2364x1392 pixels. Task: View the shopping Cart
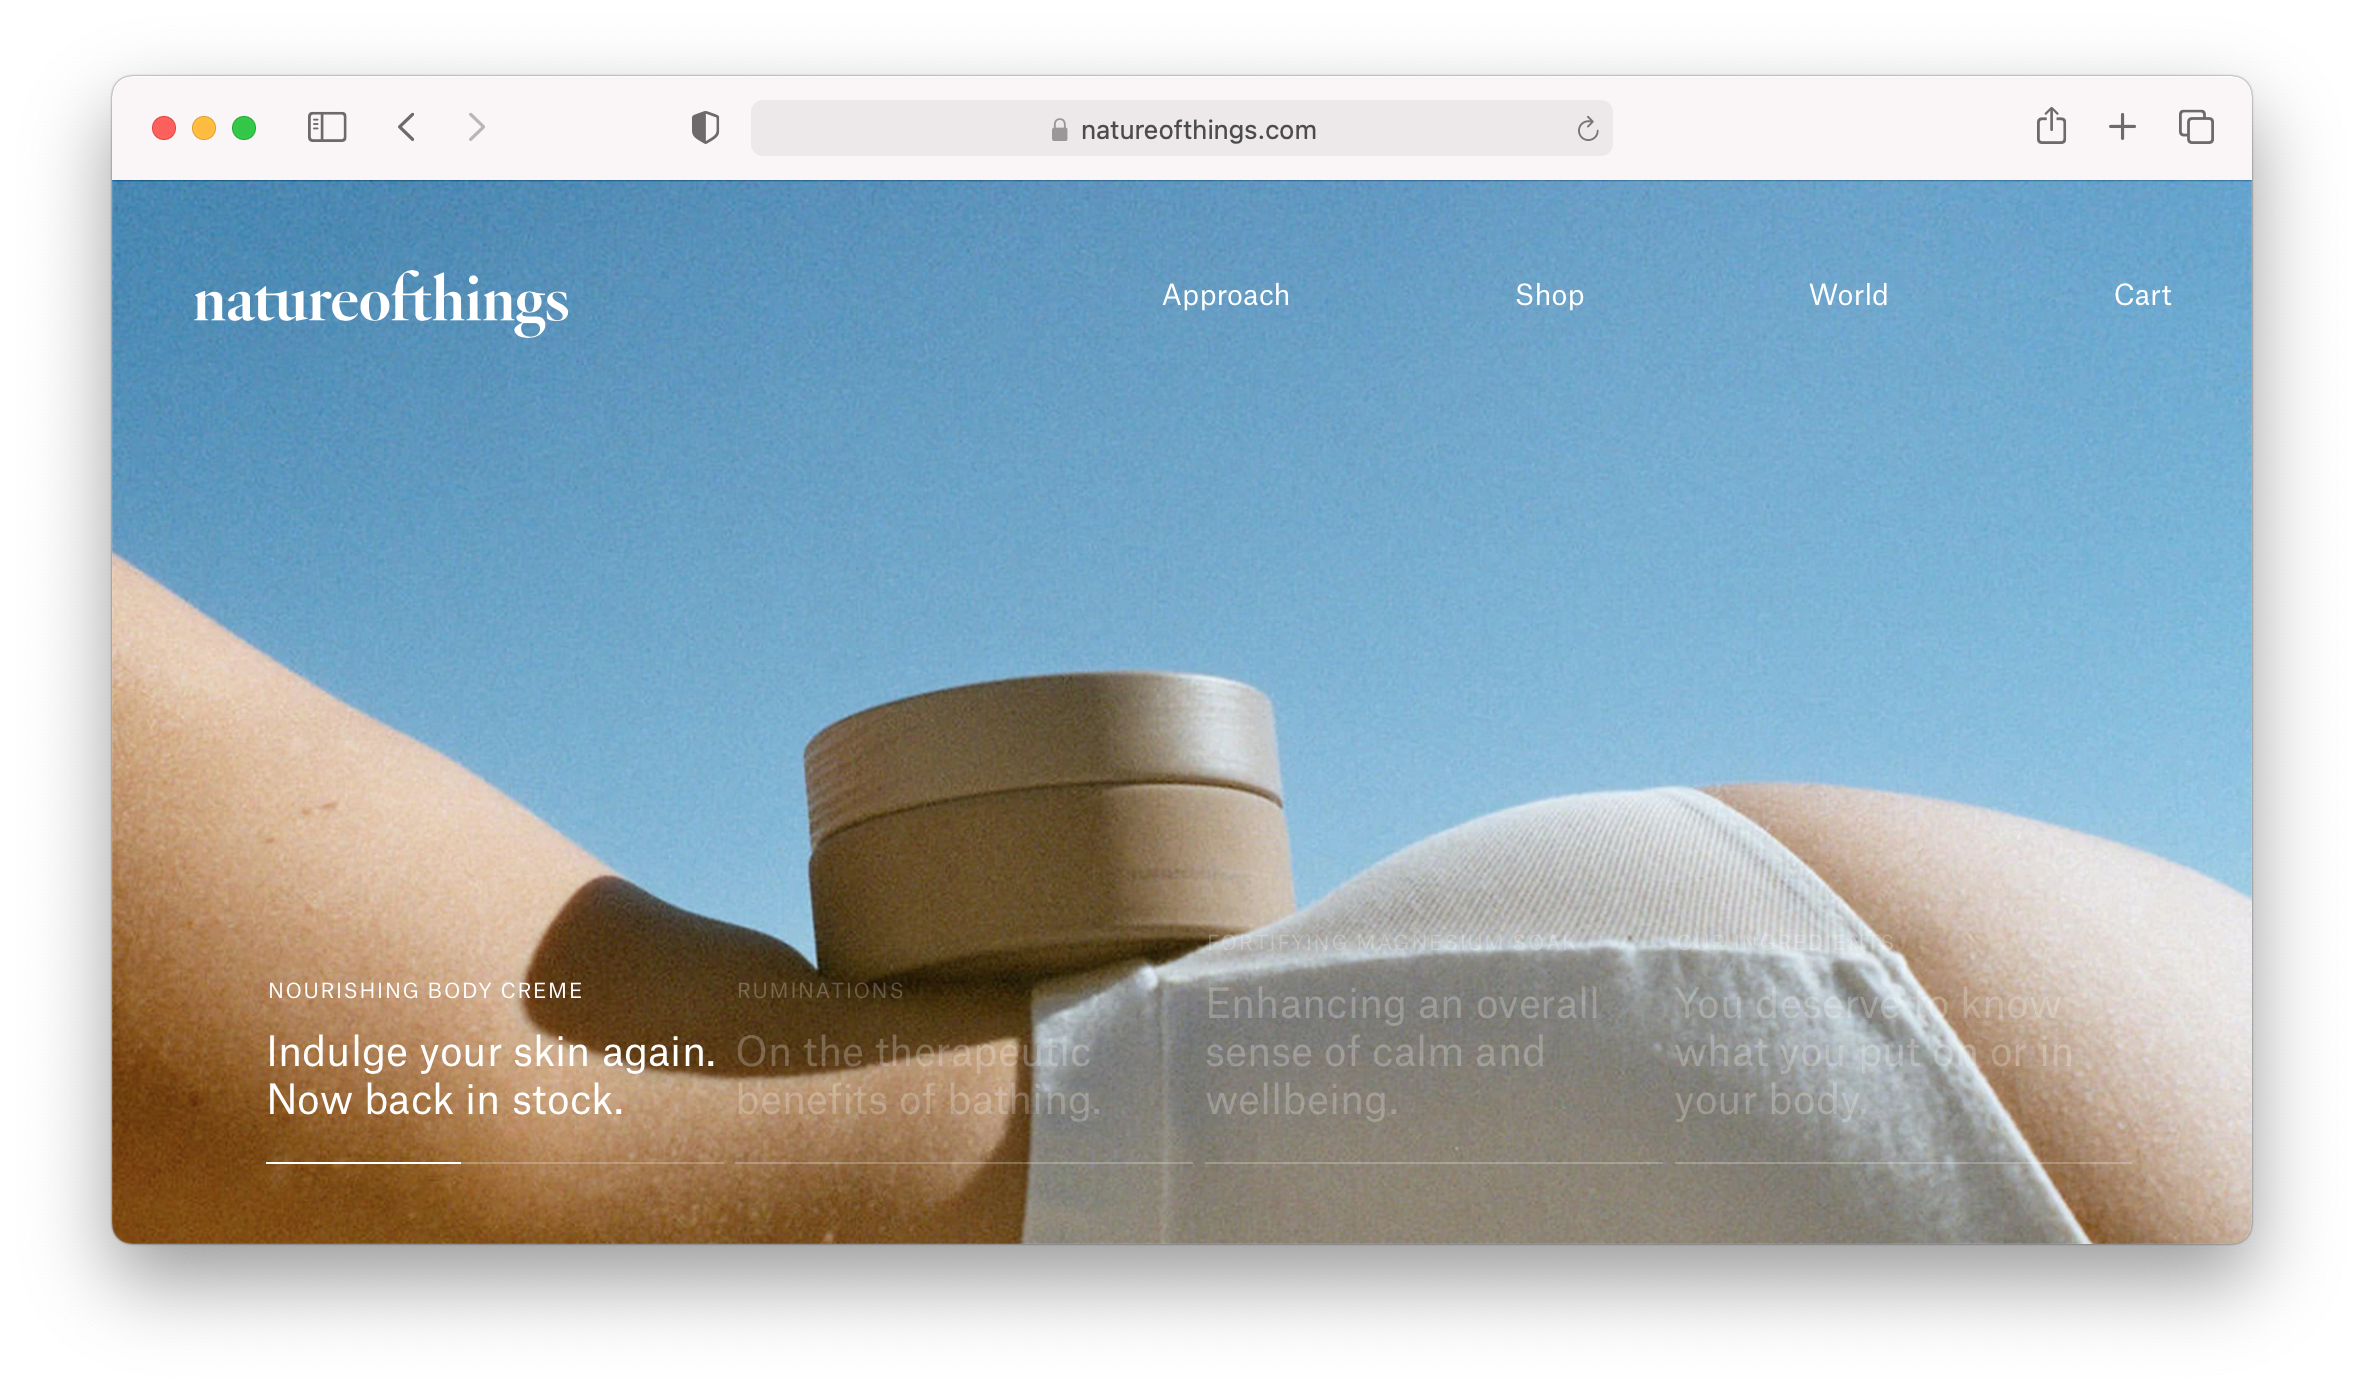(2141, 295)
